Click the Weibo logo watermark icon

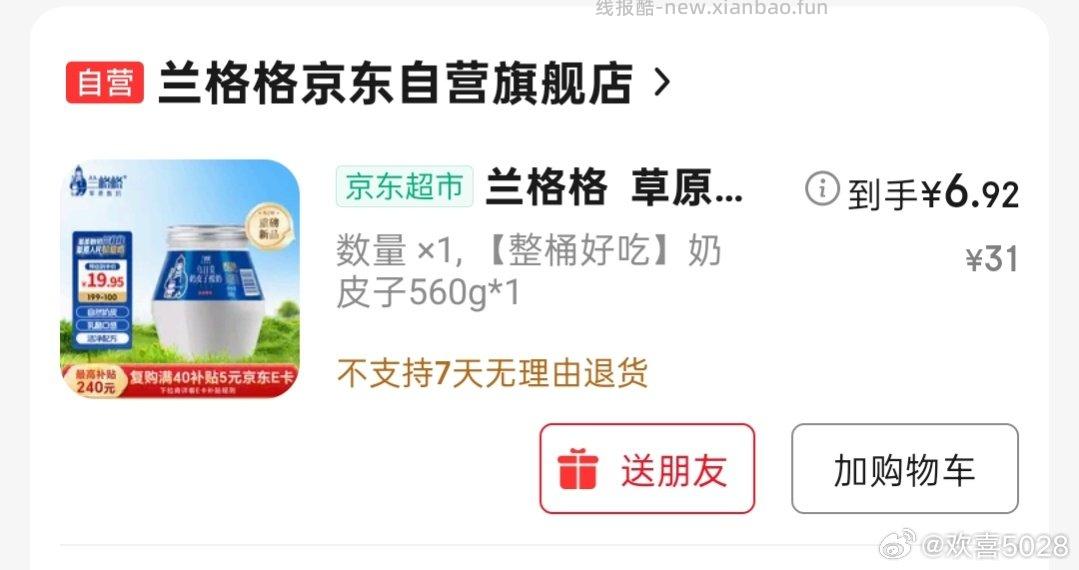pyautogui.click(x=898, y=544)
